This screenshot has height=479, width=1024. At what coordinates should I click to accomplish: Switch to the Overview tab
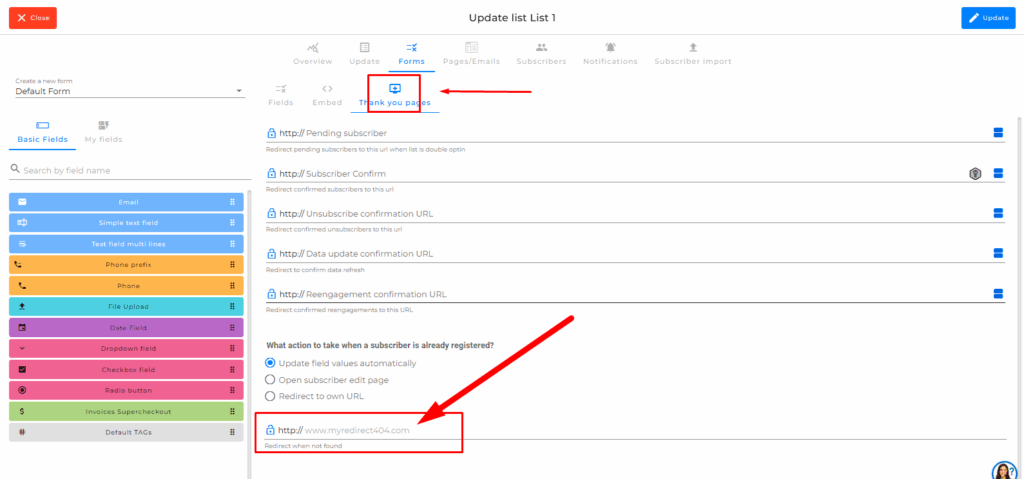pos(314,54)
